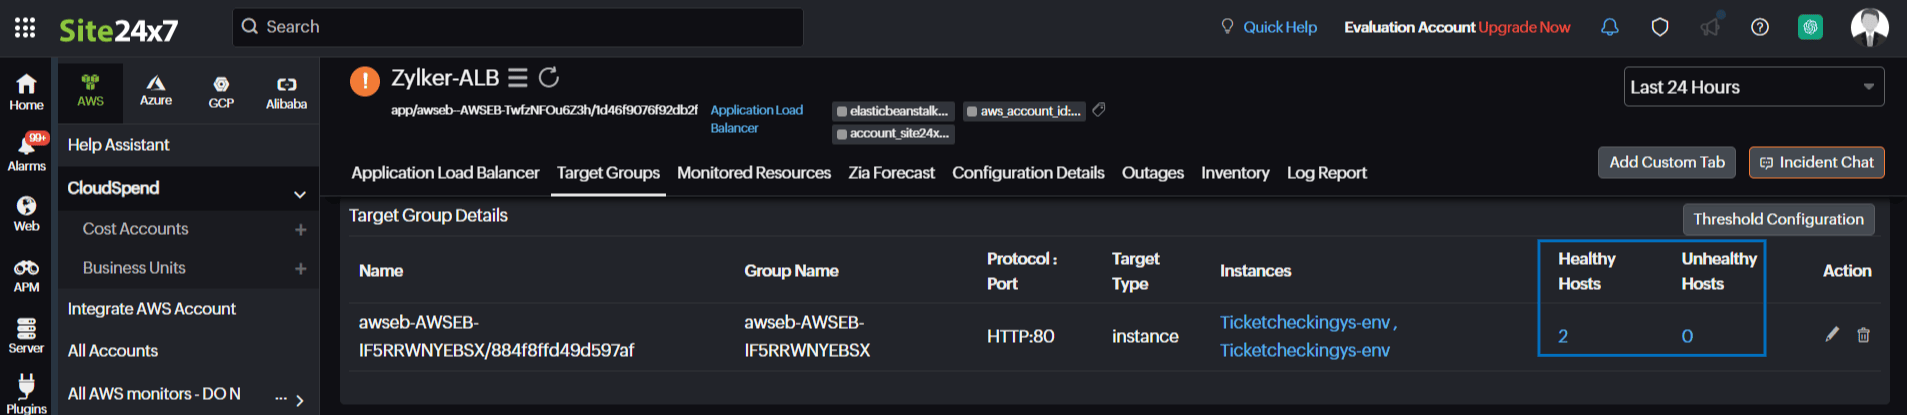The width and height of the screenshot is (1907, 415).
Task: Delete the target group with trash icon
Action: click(1863, 335)
